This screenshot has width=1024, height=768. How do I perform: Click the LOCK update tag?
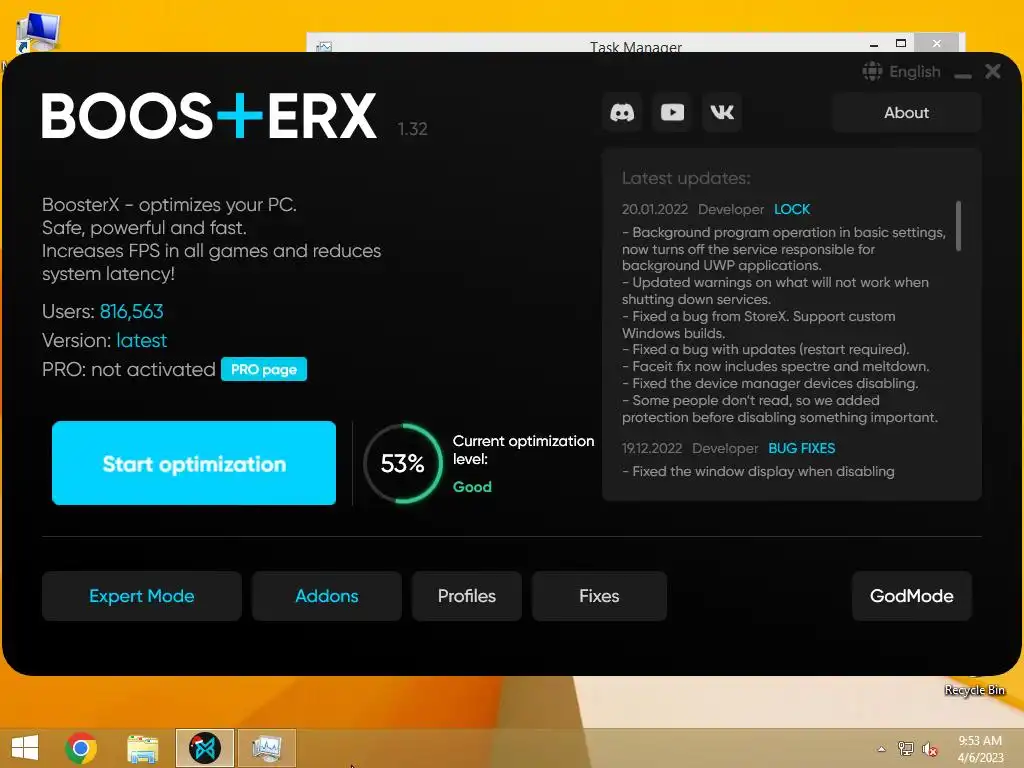[792, 210]
